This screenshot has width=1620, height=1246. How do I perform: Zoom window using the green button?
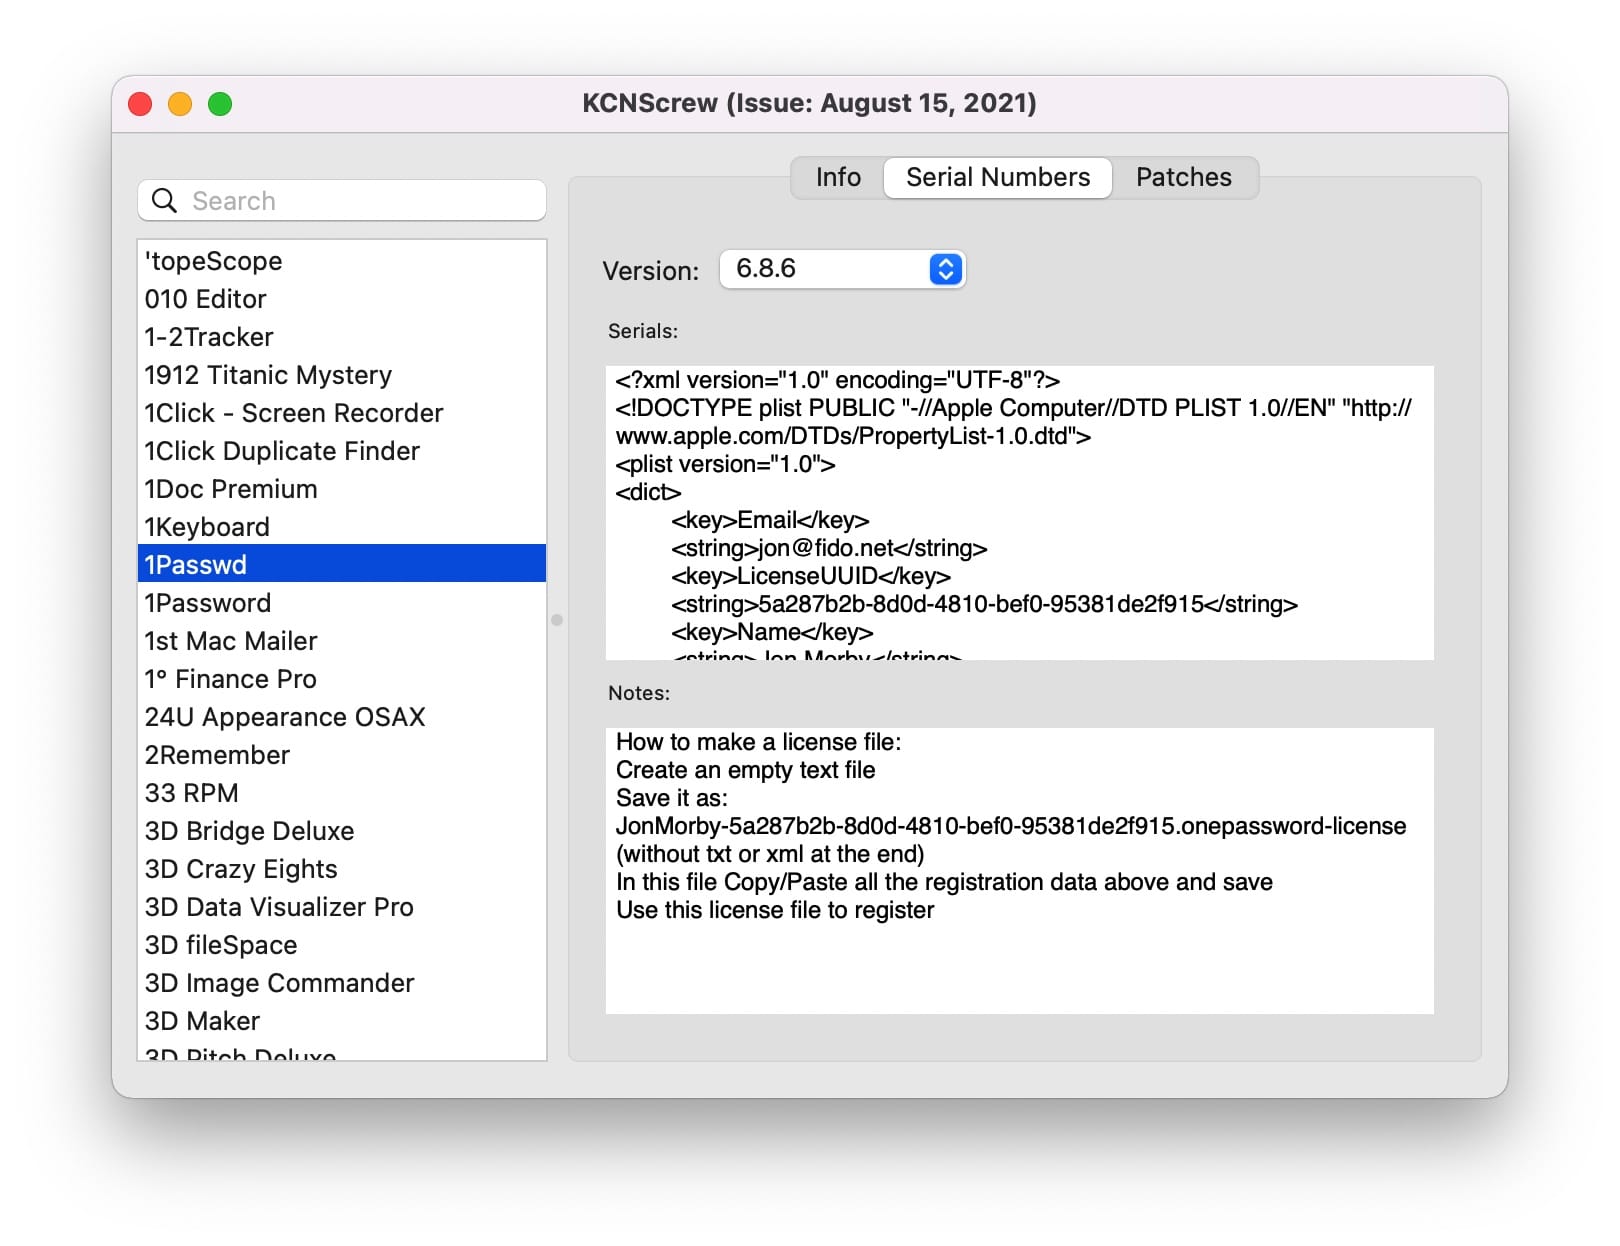(220, 104)
